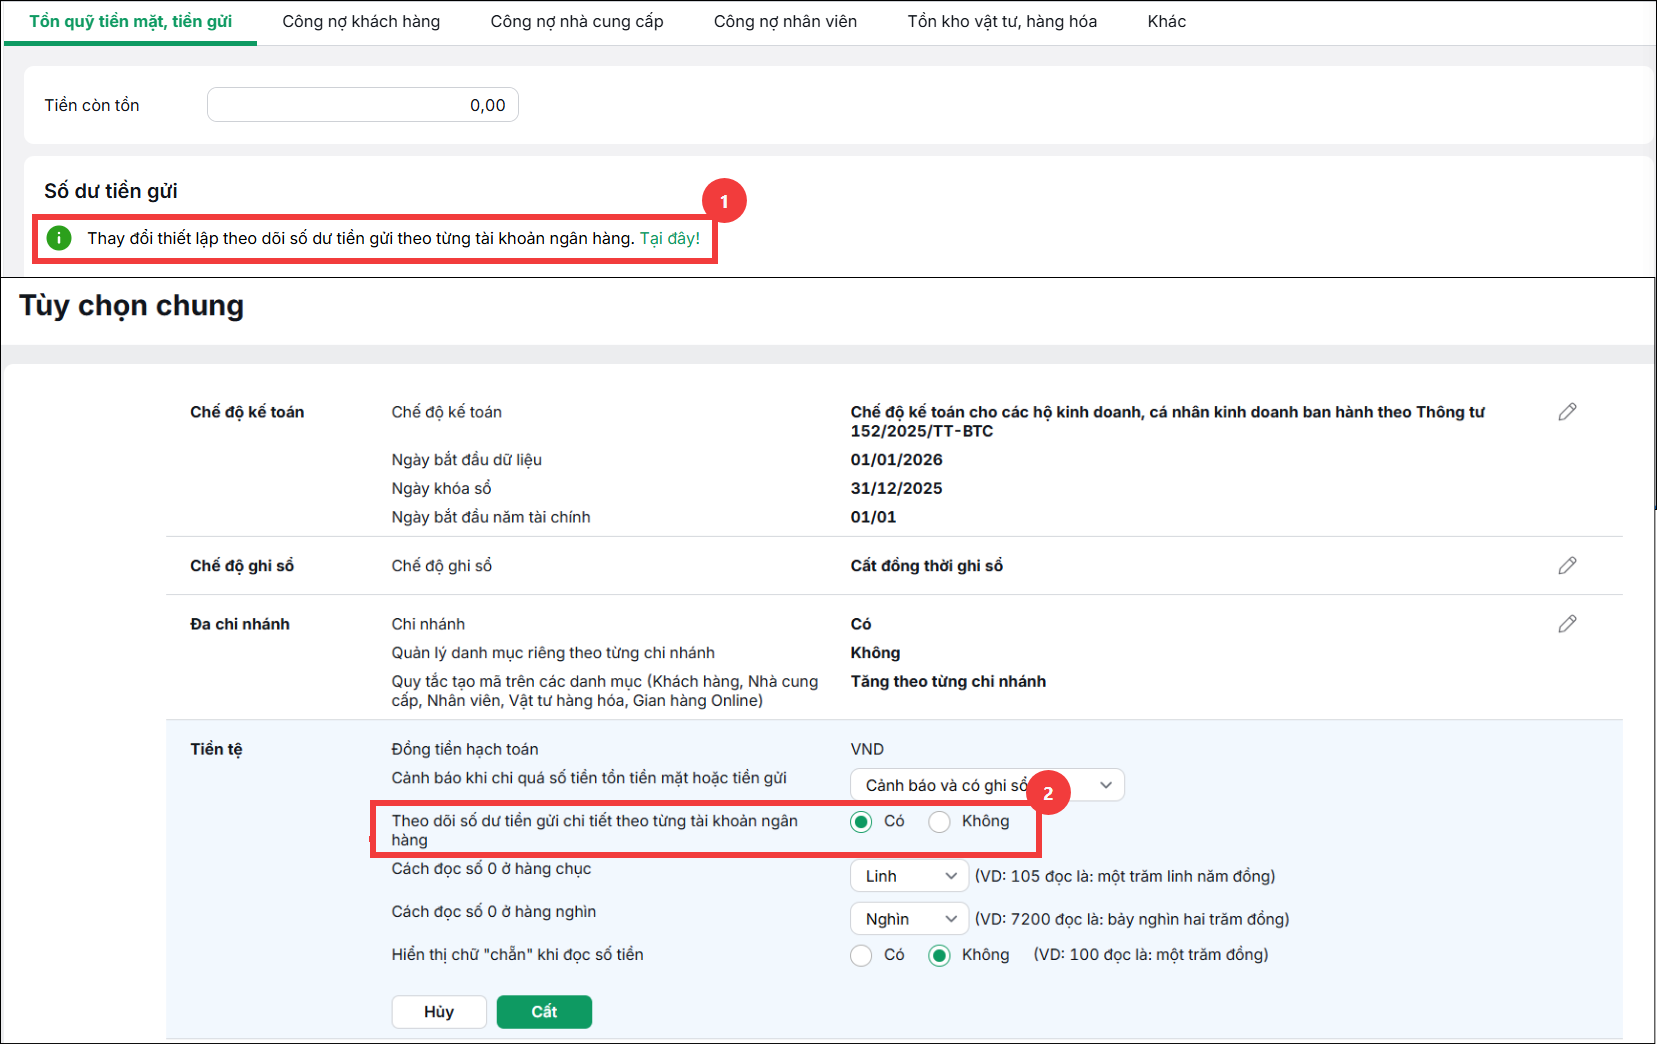Click the Tiền tệ section label
Viewport: 1662px width, 1044px height.
click(216, 749)
